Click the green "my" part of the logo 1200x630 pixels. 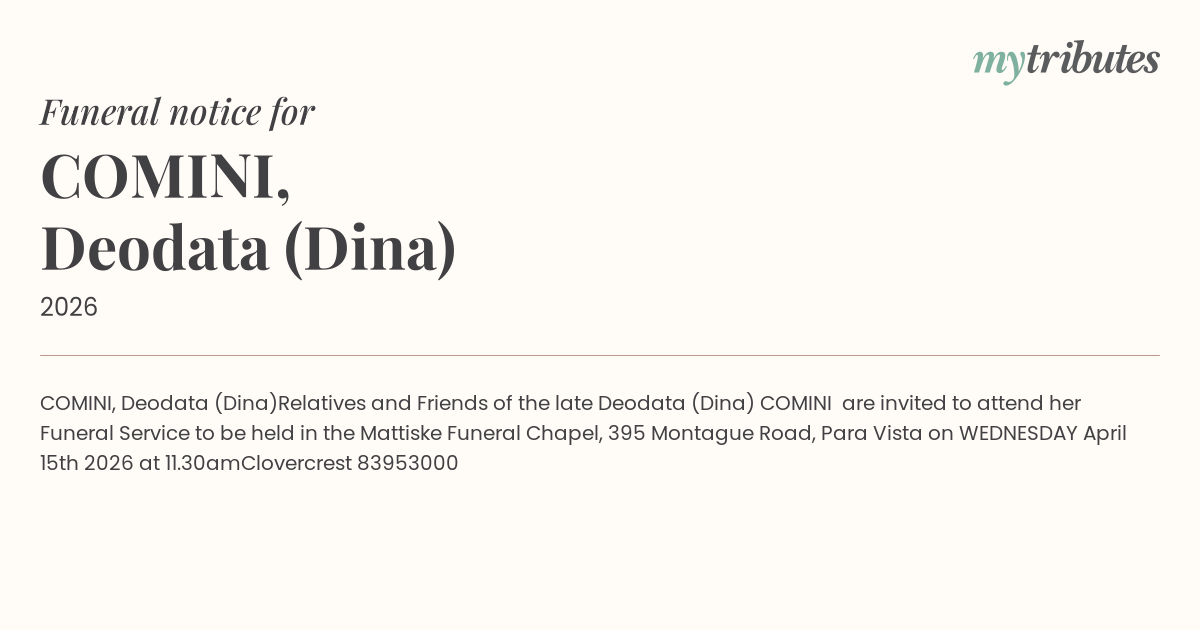[x=998, y=62]
